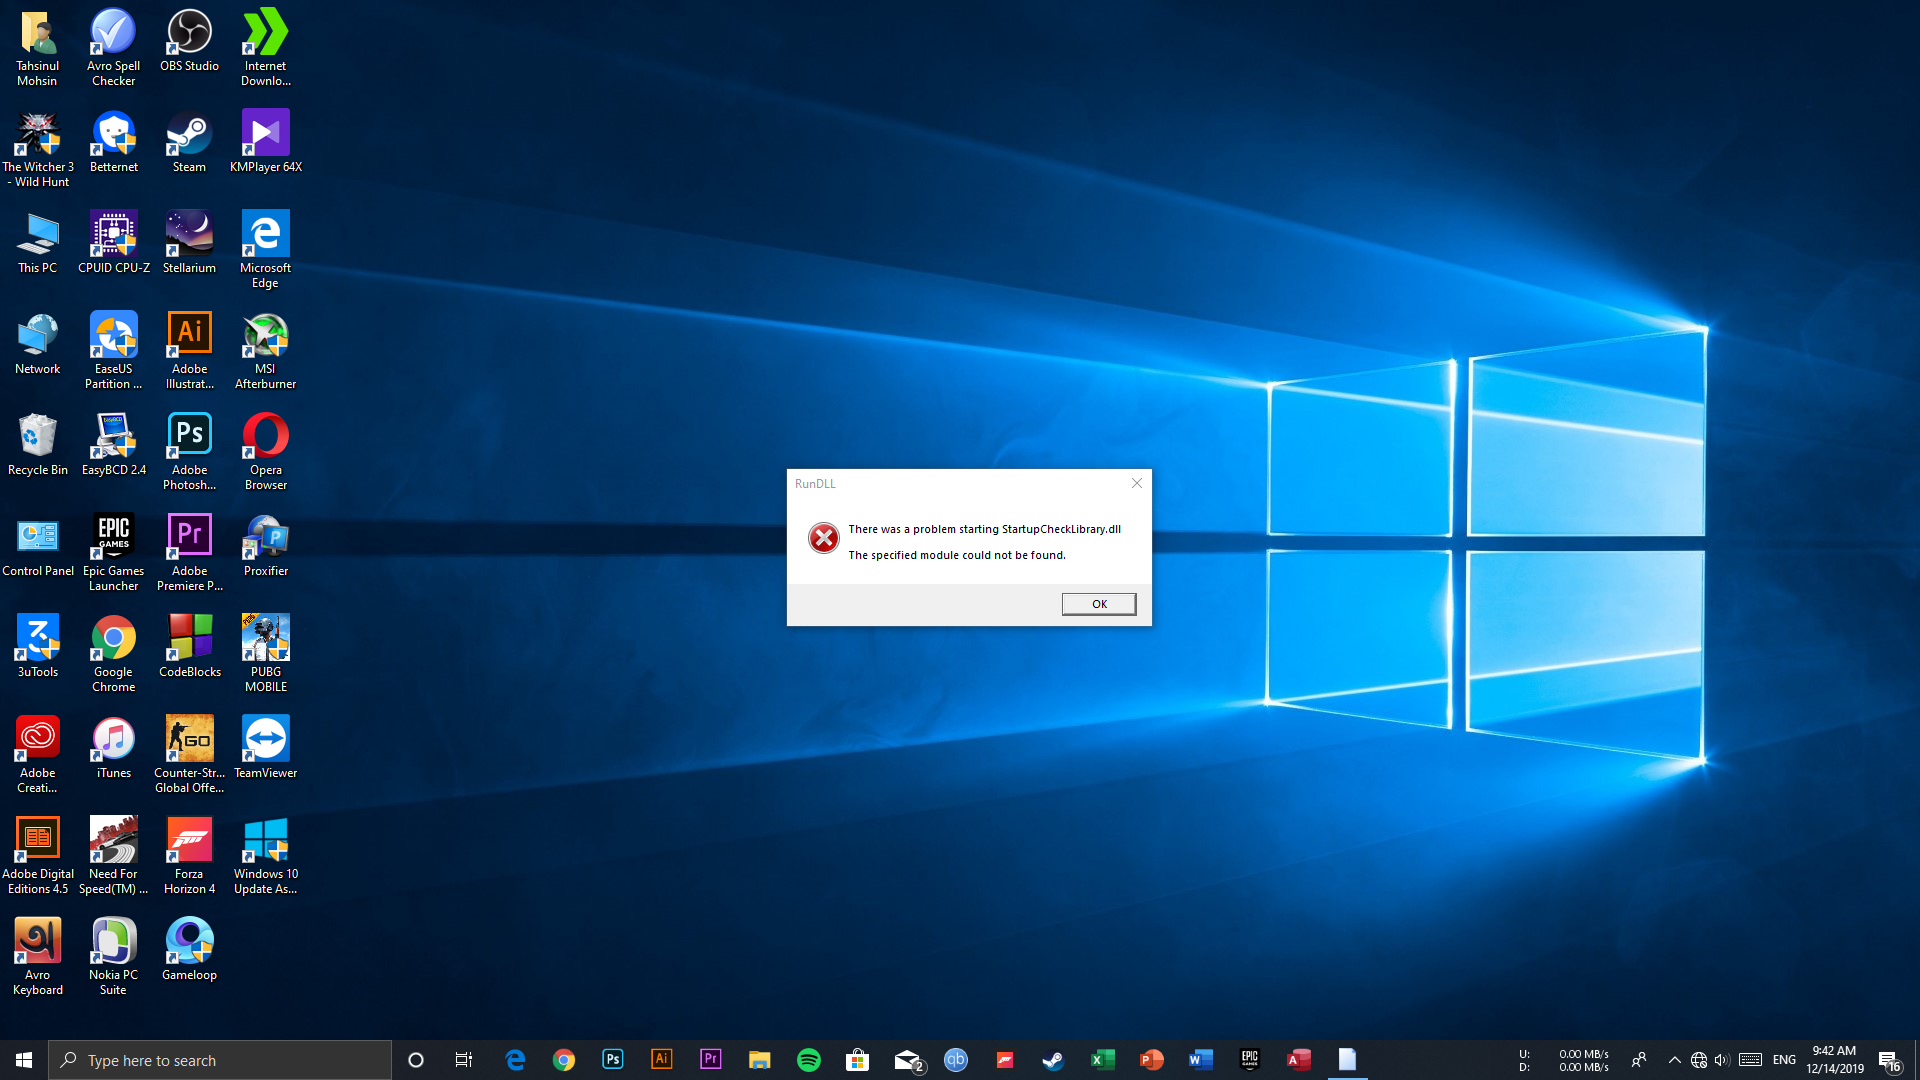Open Task View button

click(x=464, y=1060)
